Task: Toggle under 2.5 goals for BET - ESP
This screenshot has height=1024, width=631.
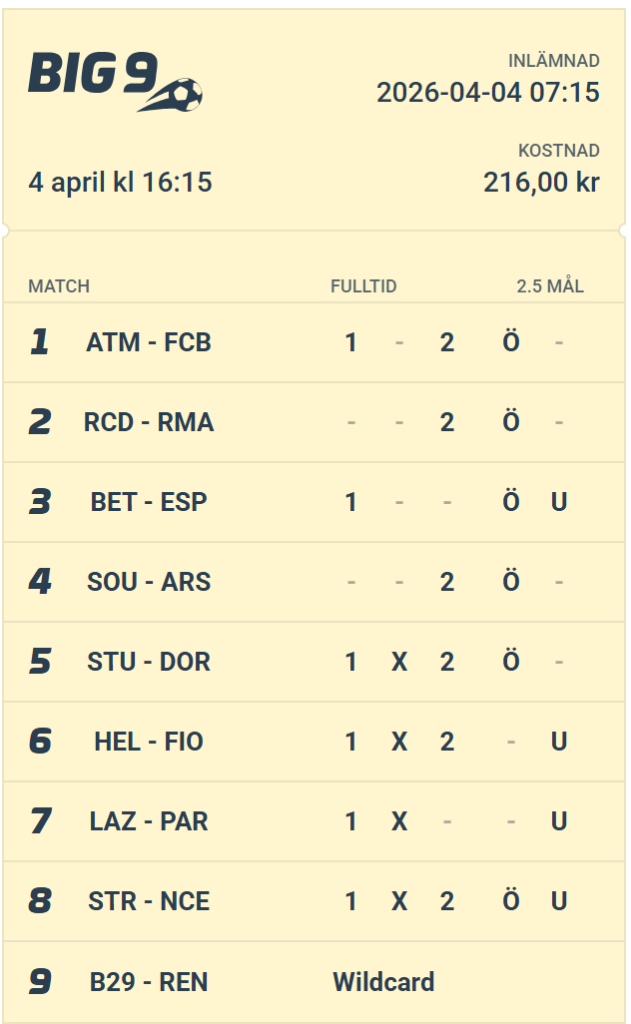Action: (559, 502)
